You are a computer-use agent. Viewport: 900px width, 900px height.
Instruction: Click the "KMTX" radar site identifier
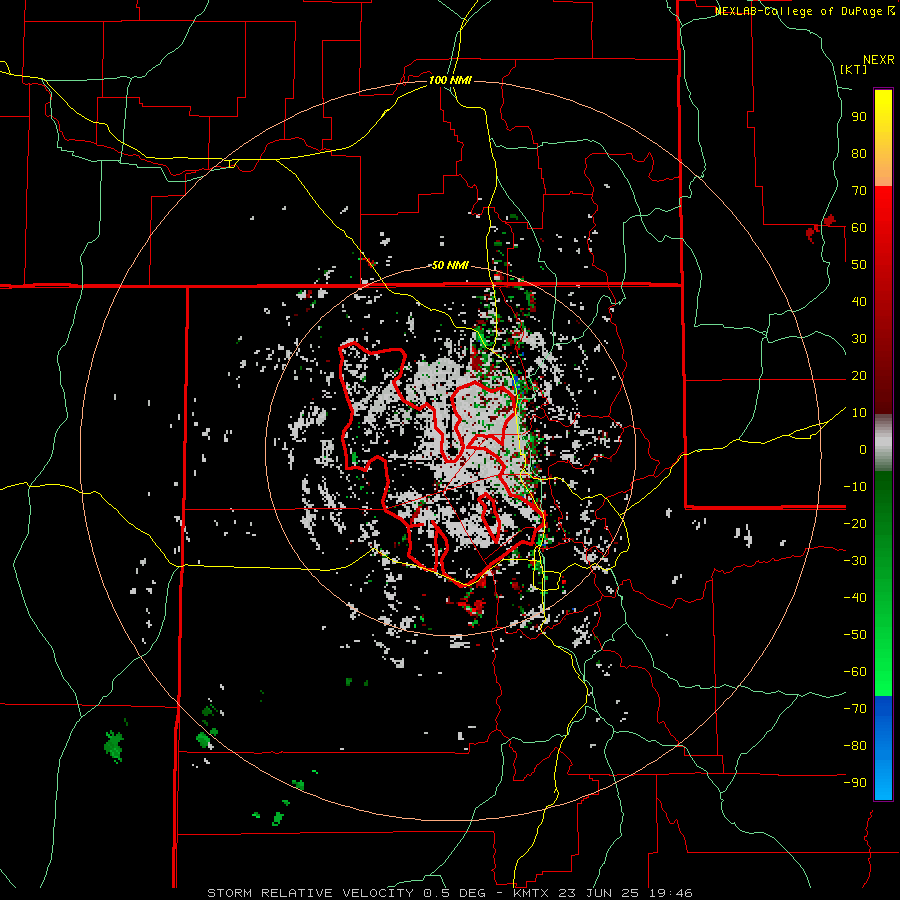[532, 893]
